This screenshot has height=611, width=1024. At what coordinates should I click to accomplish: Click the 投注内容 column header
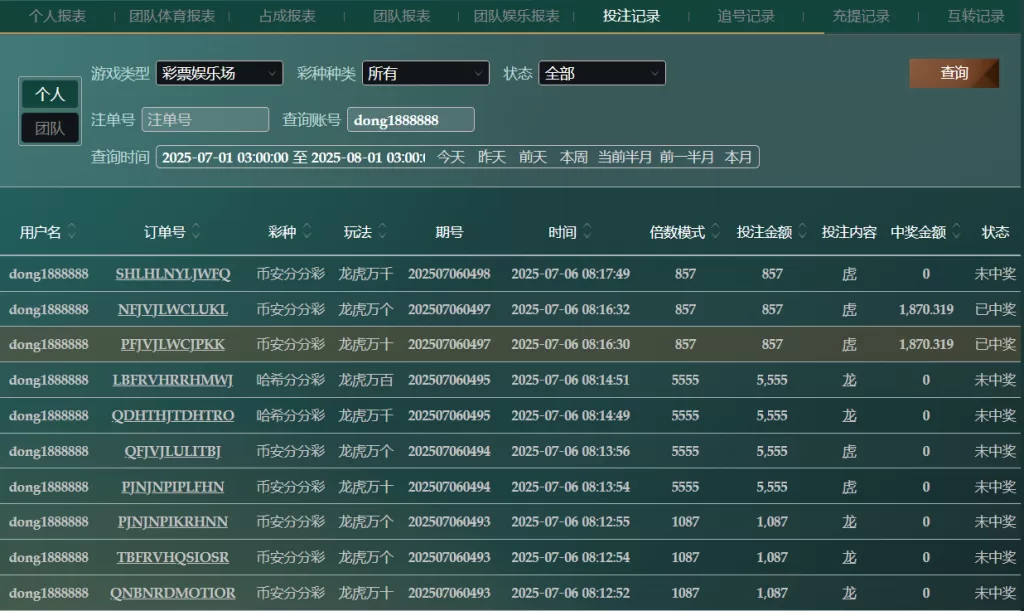click(849, 232)
